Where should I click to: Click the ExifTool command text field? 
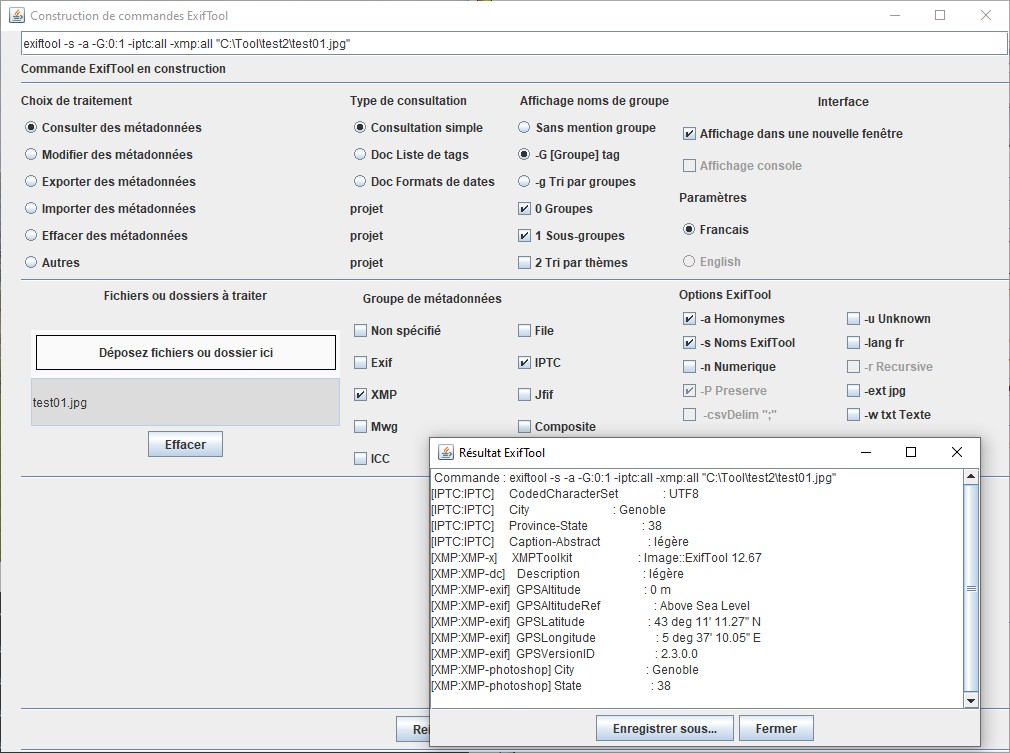pos(513,44)
